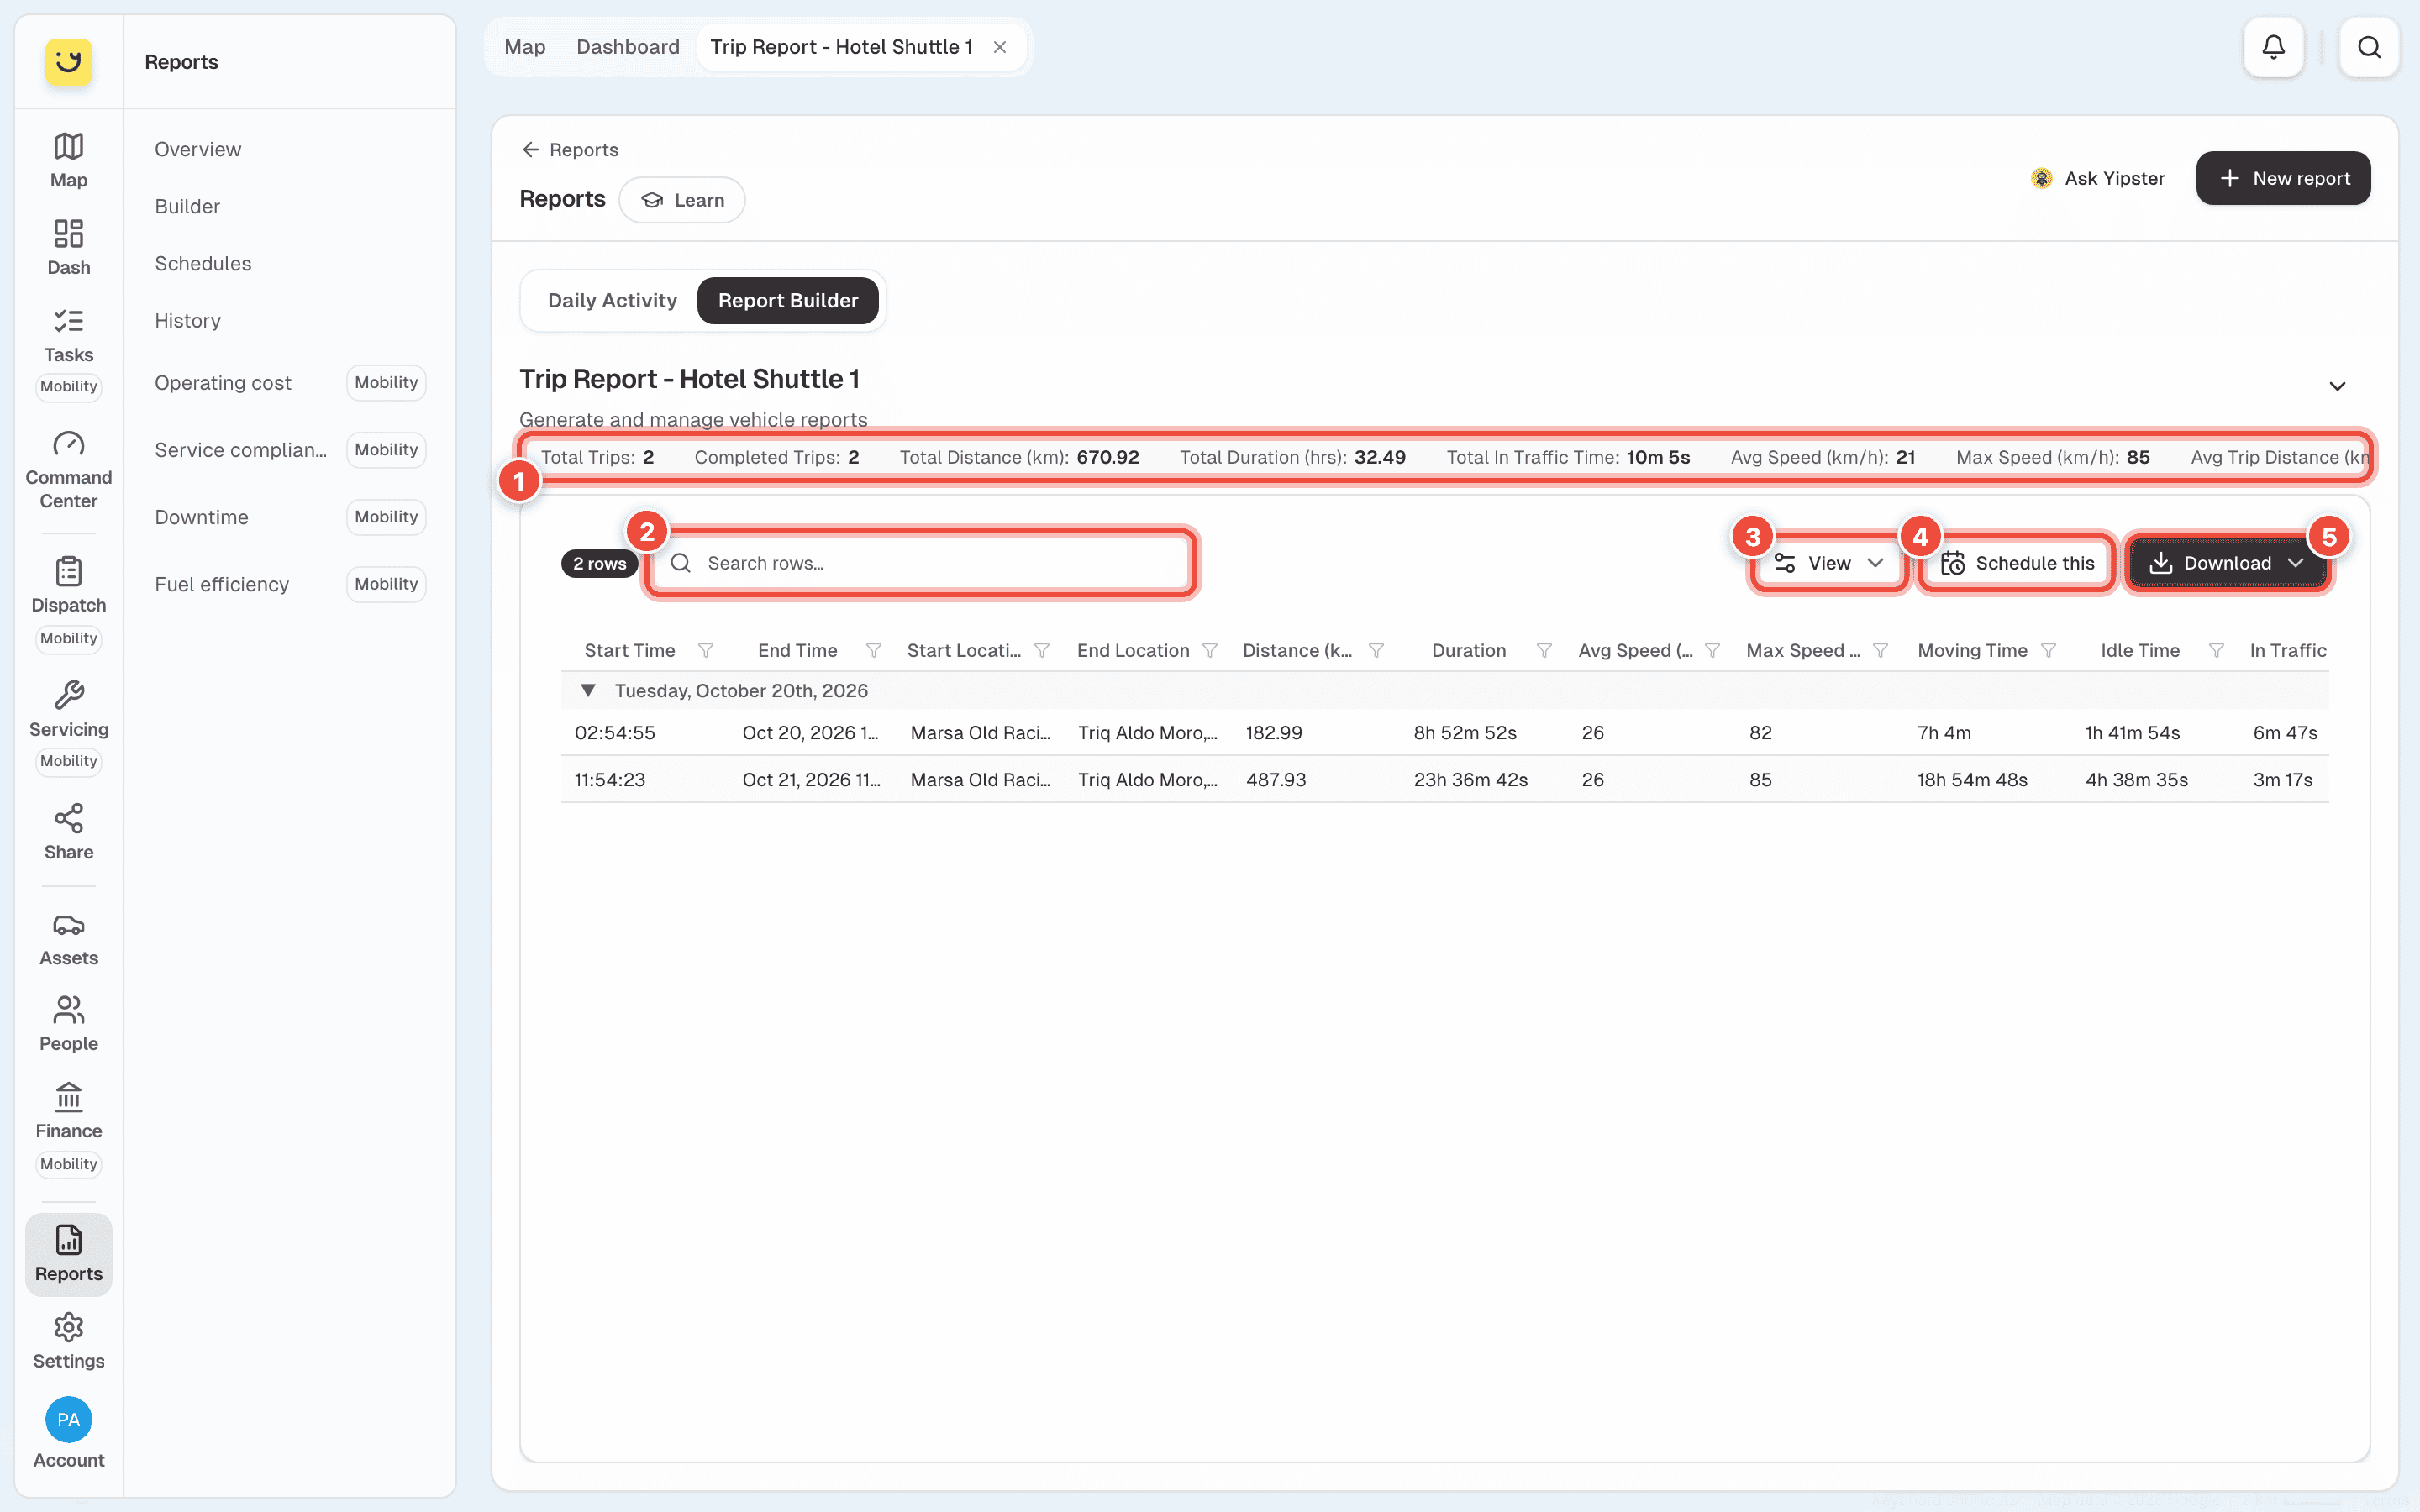2420x1512 pixels.
Task: Click the New report button
Action: (x=2283, y=178)
